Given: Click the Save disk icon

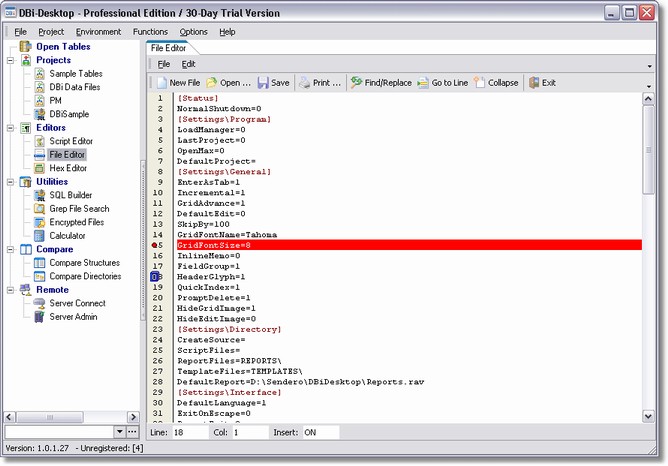Looking at the screenshot, I should point(263,83).
